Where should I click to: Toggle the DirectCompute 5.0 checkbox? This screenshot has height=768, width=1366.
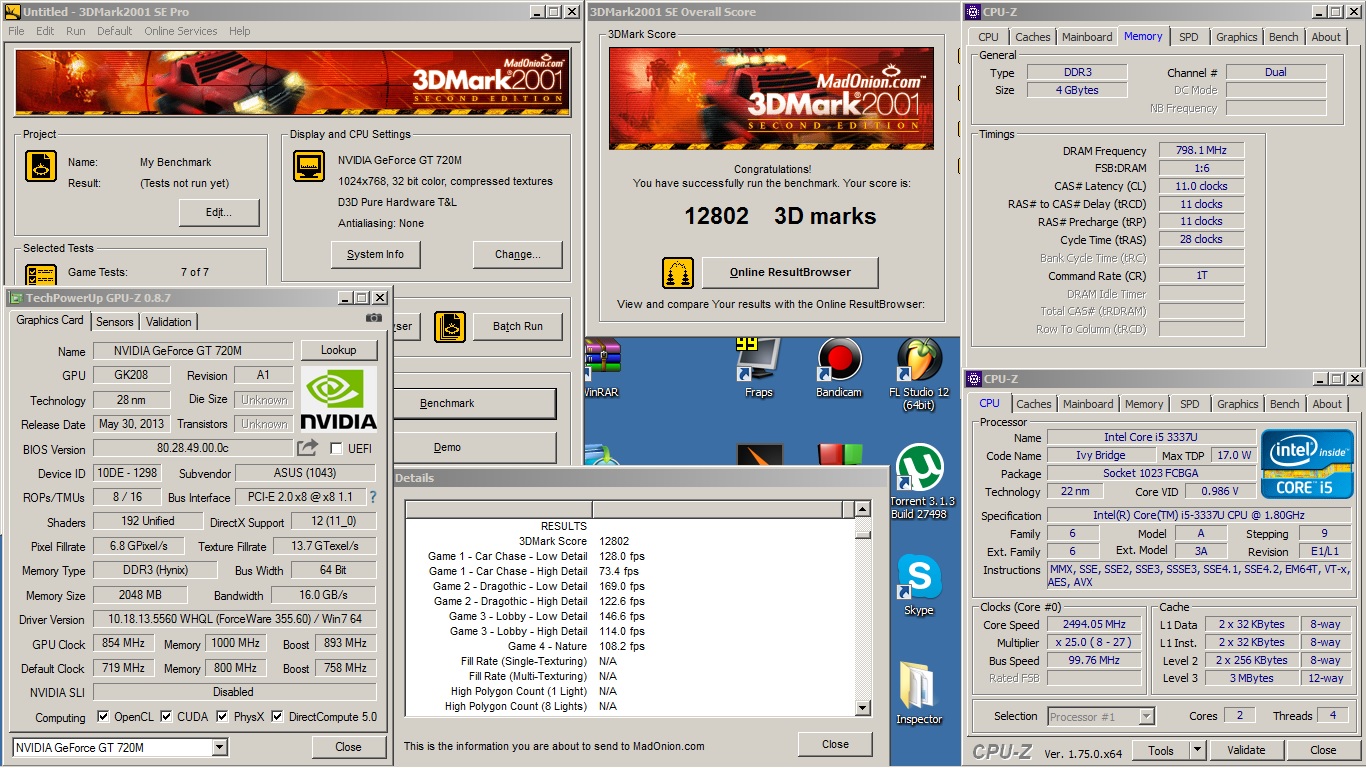point(278,717)
